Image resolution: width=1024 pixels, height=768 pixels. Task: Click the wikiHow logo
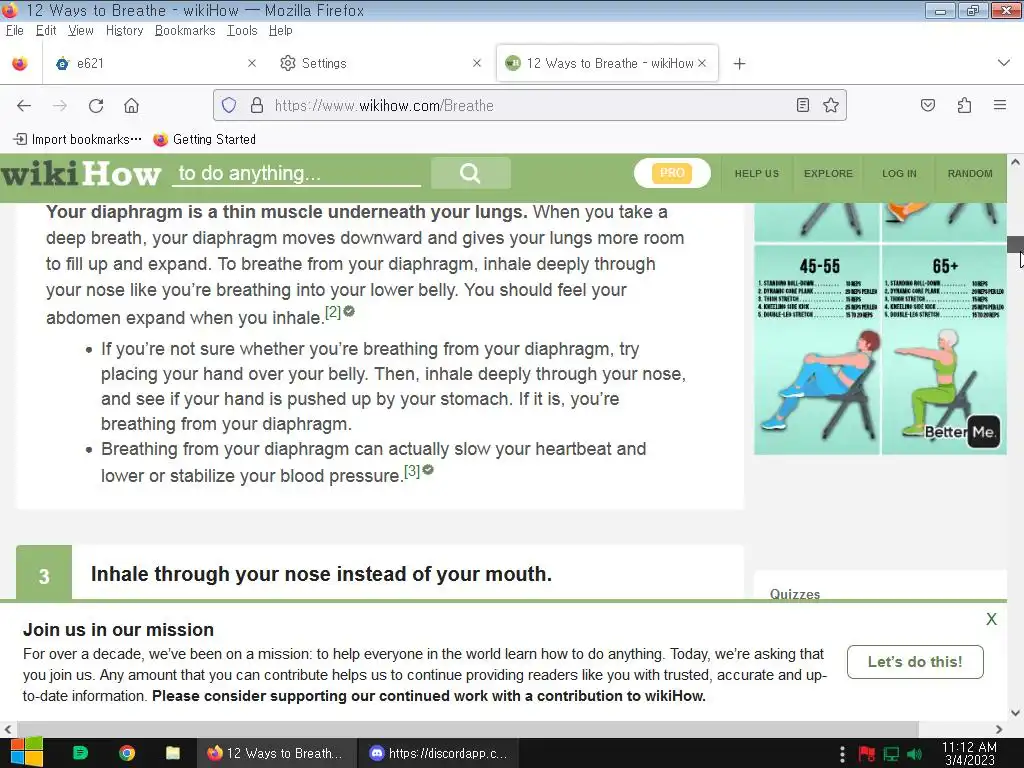point(80,174)
